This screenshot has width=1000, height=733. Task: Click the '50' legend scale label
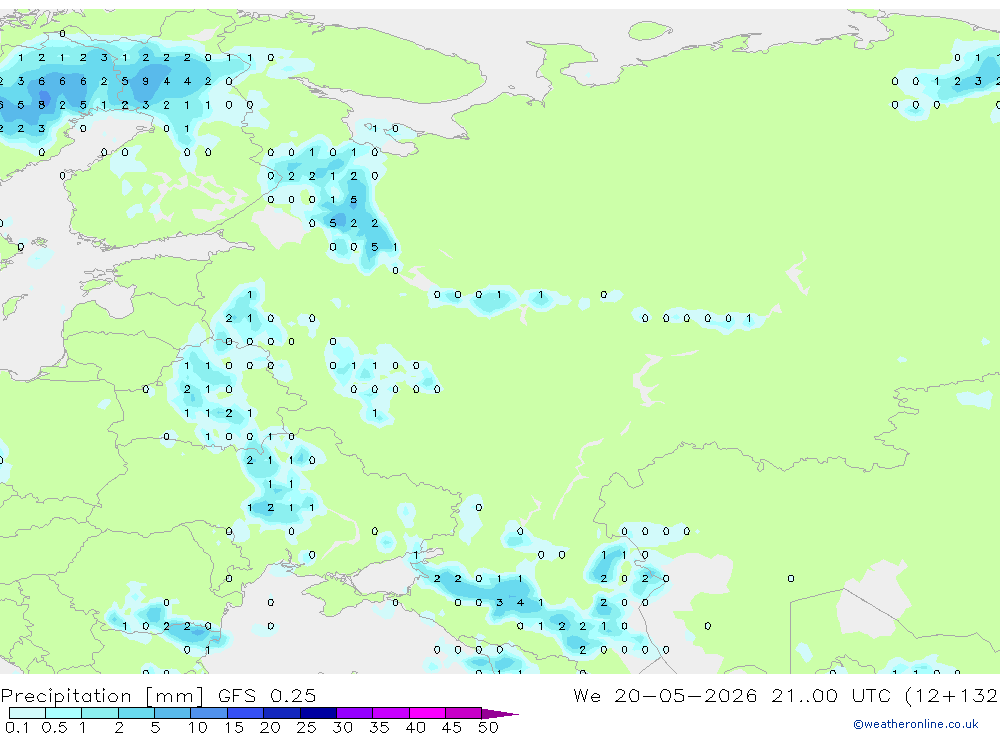coord(489,727)
